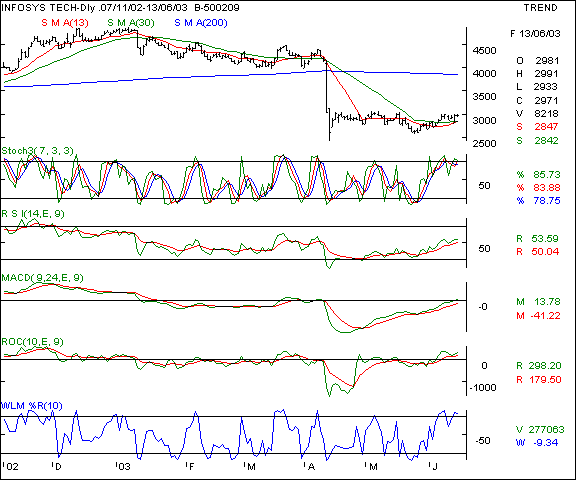Click the -1000 ROC axis label
576x480 pixels.
483,388
